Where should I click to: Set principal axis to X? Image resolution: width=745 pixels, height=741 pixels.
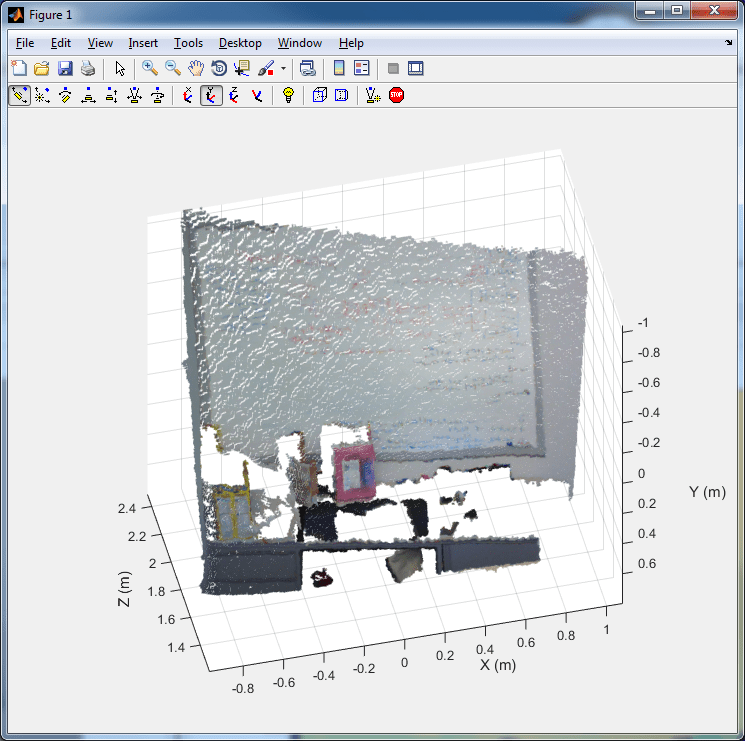188,95
